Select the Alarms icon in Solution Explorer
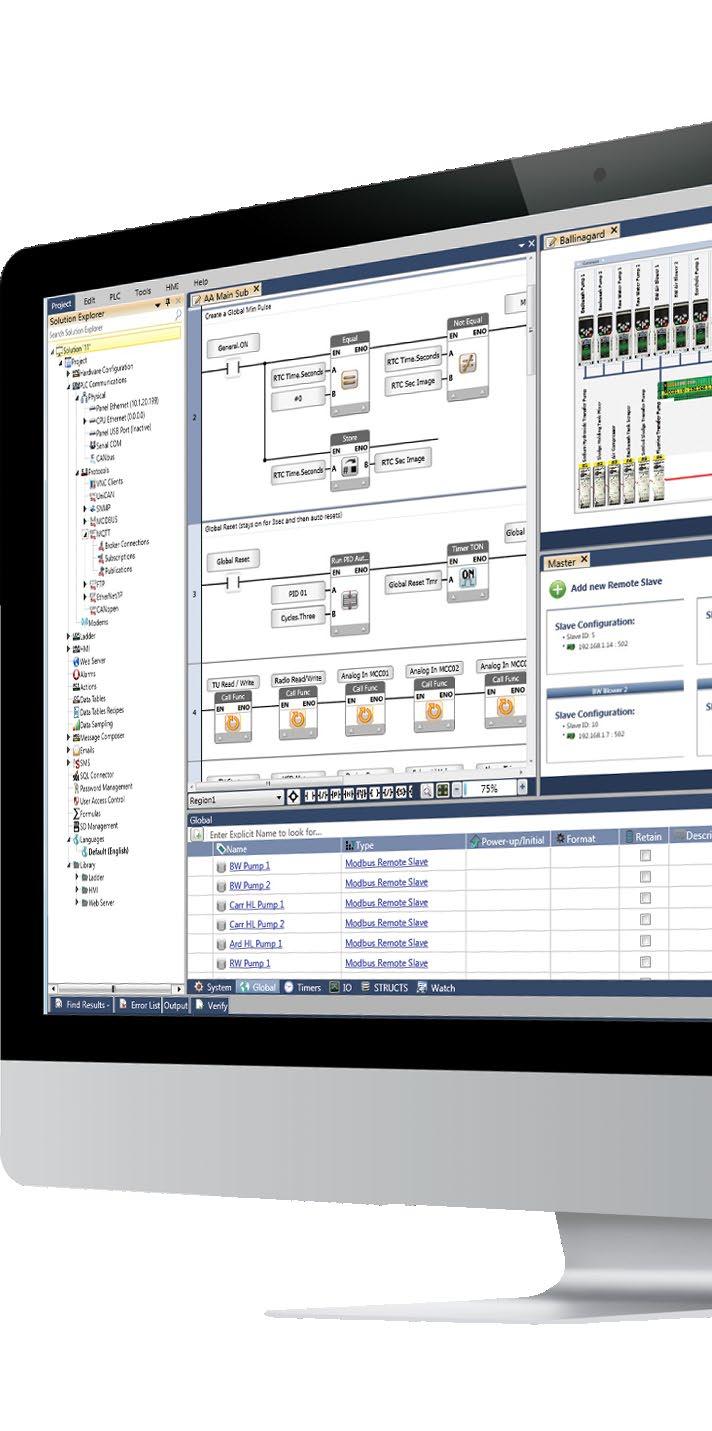Screen dimensions: 712x1431 click(75, 674)
